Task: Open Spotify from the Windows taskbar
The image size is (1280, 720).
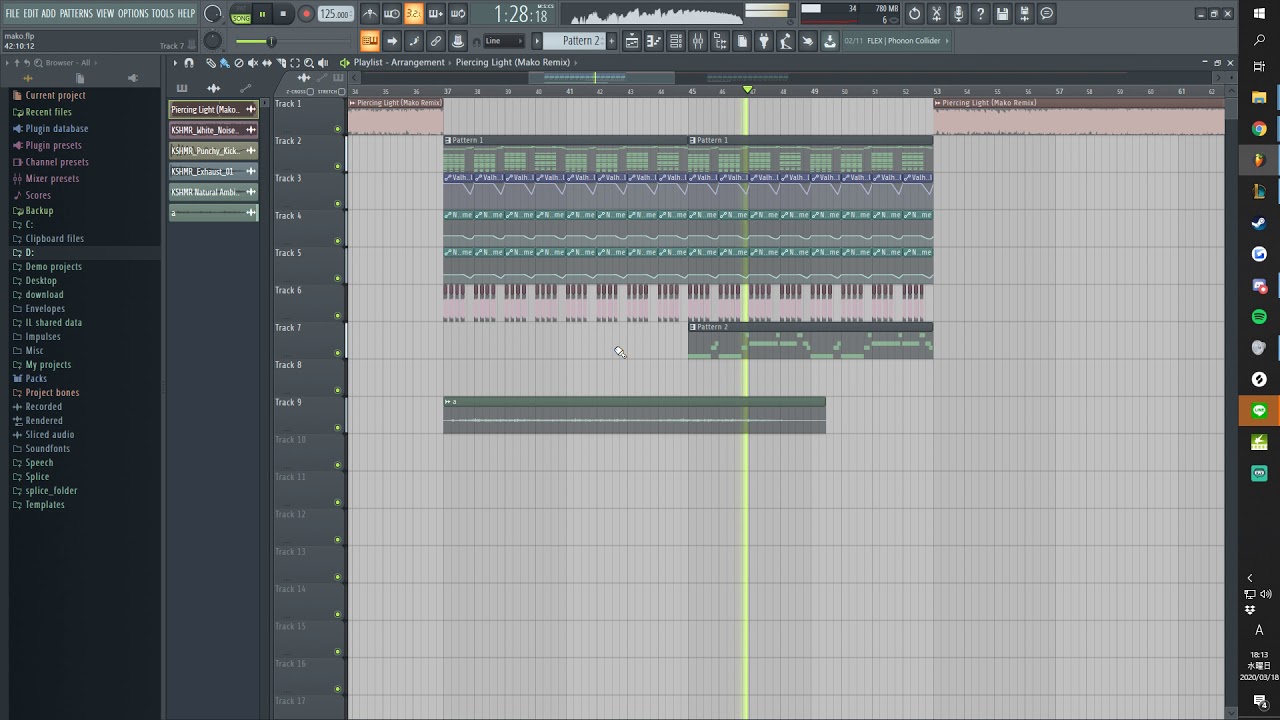Action: pos(1259,317)
